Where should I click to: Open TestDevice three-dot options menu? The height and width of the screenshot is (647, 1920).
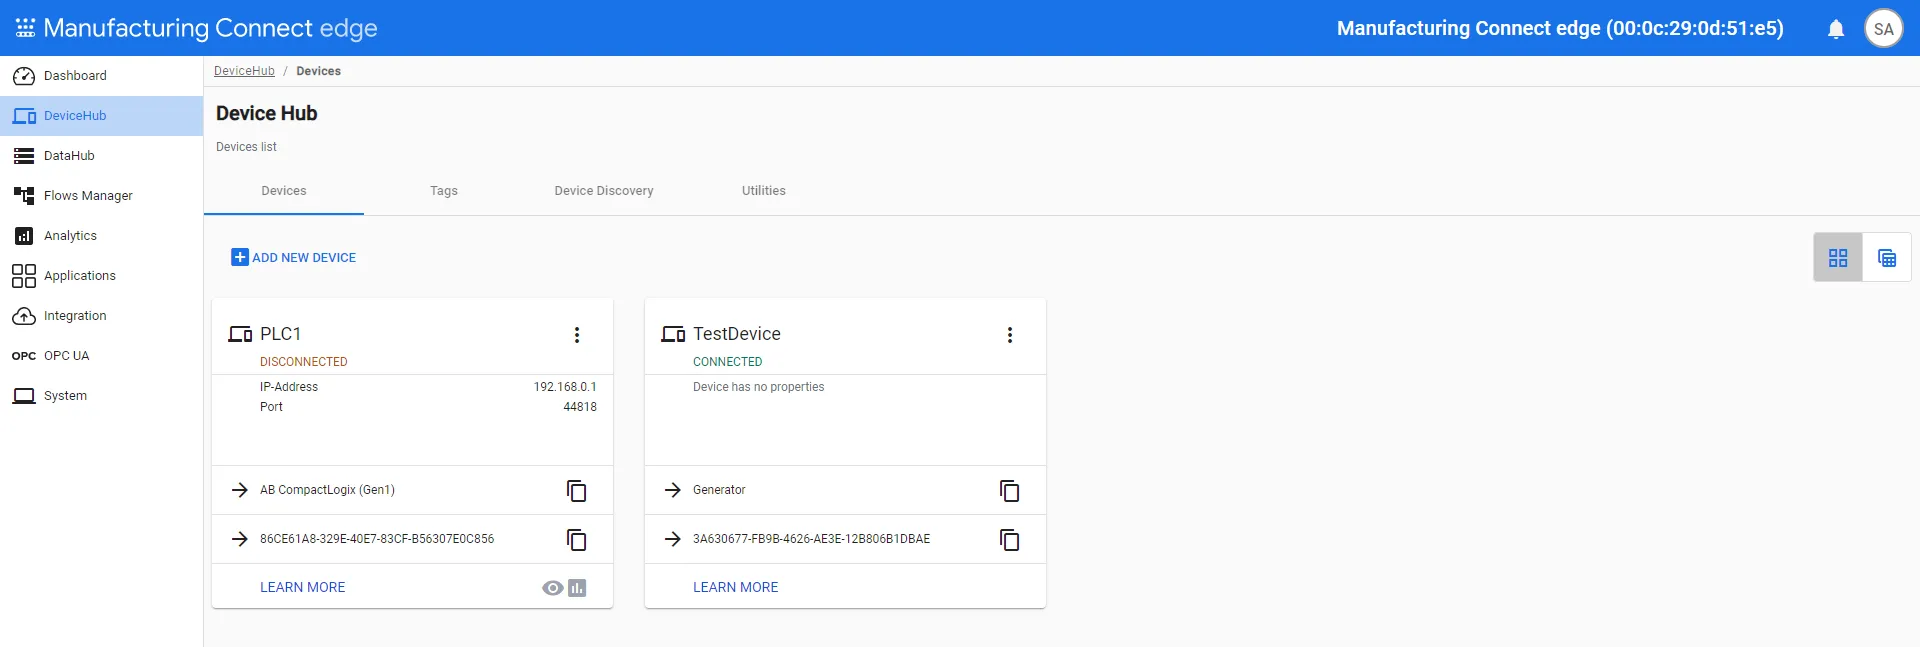[x=1010, y=335]
